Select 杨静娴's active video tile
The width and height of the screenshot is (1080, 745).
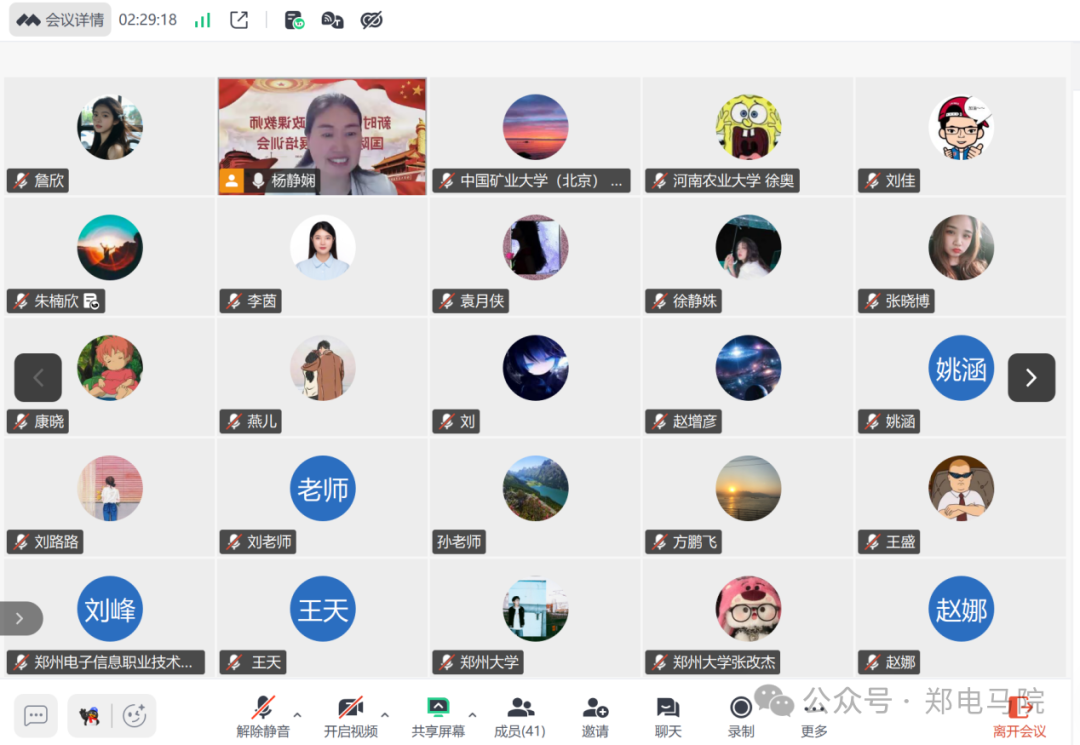click(x=322, y=136)
